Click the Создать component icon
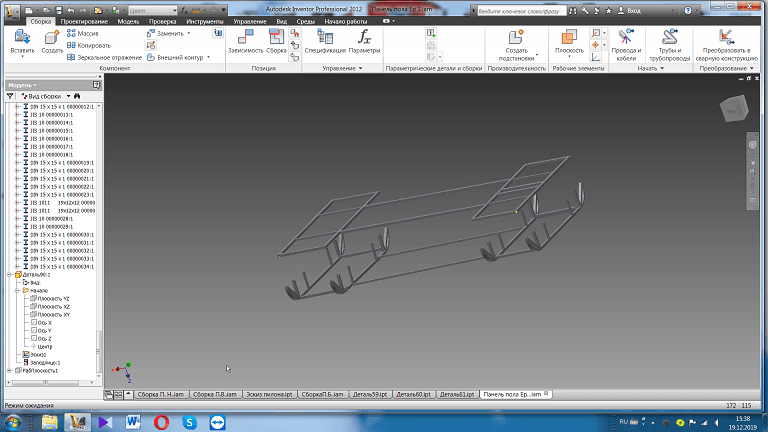Screen dimensions: 768x432 [x=51, y=38]
